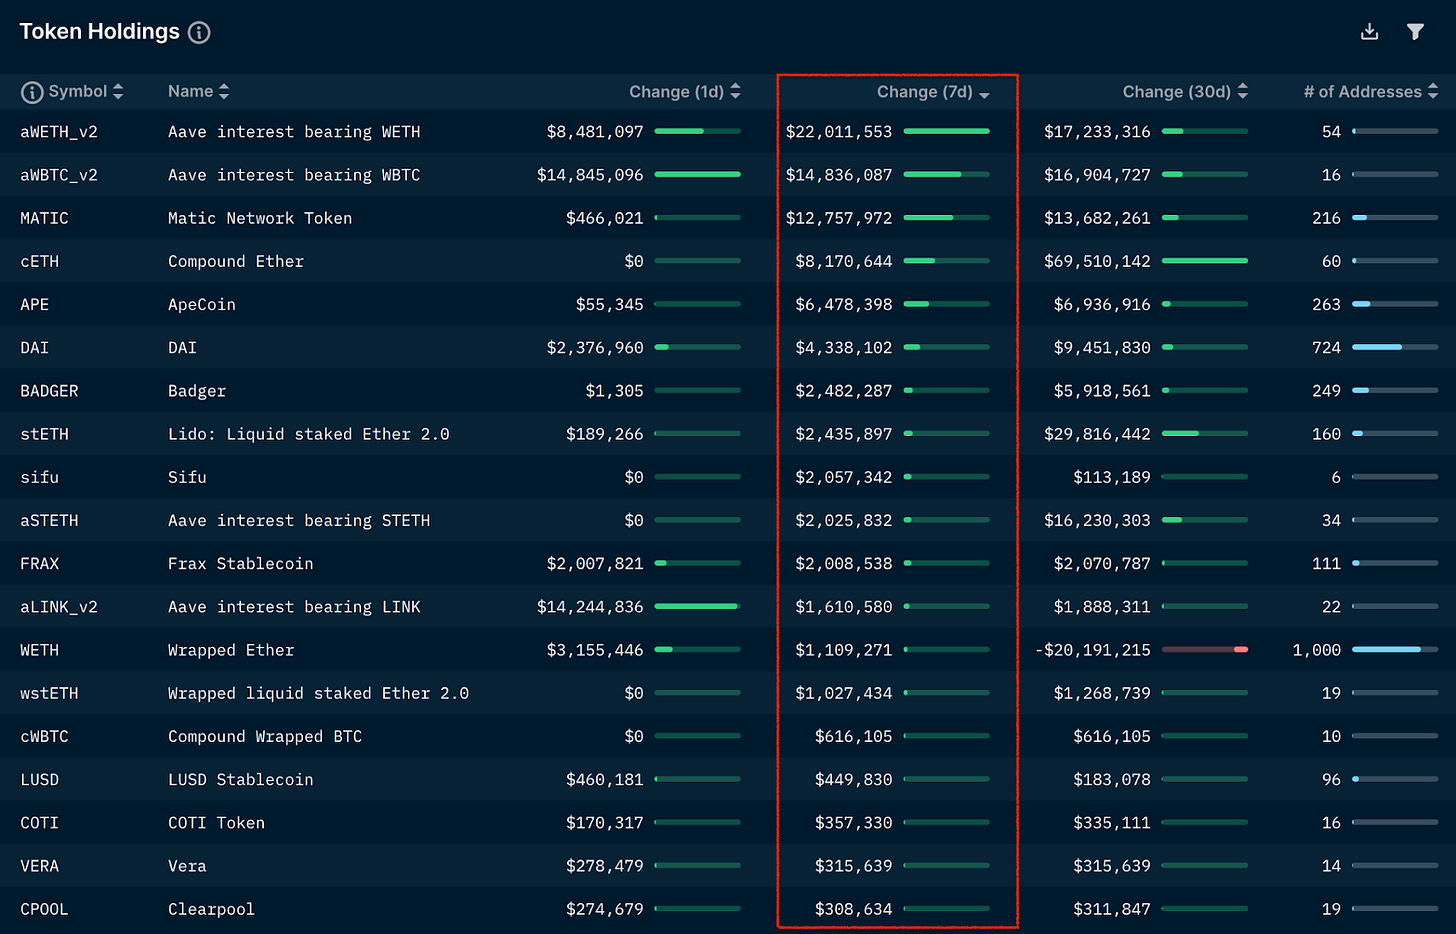Click the Change (1d) header label
This screenshot has height=934, width=1456.
click(676, 91)
